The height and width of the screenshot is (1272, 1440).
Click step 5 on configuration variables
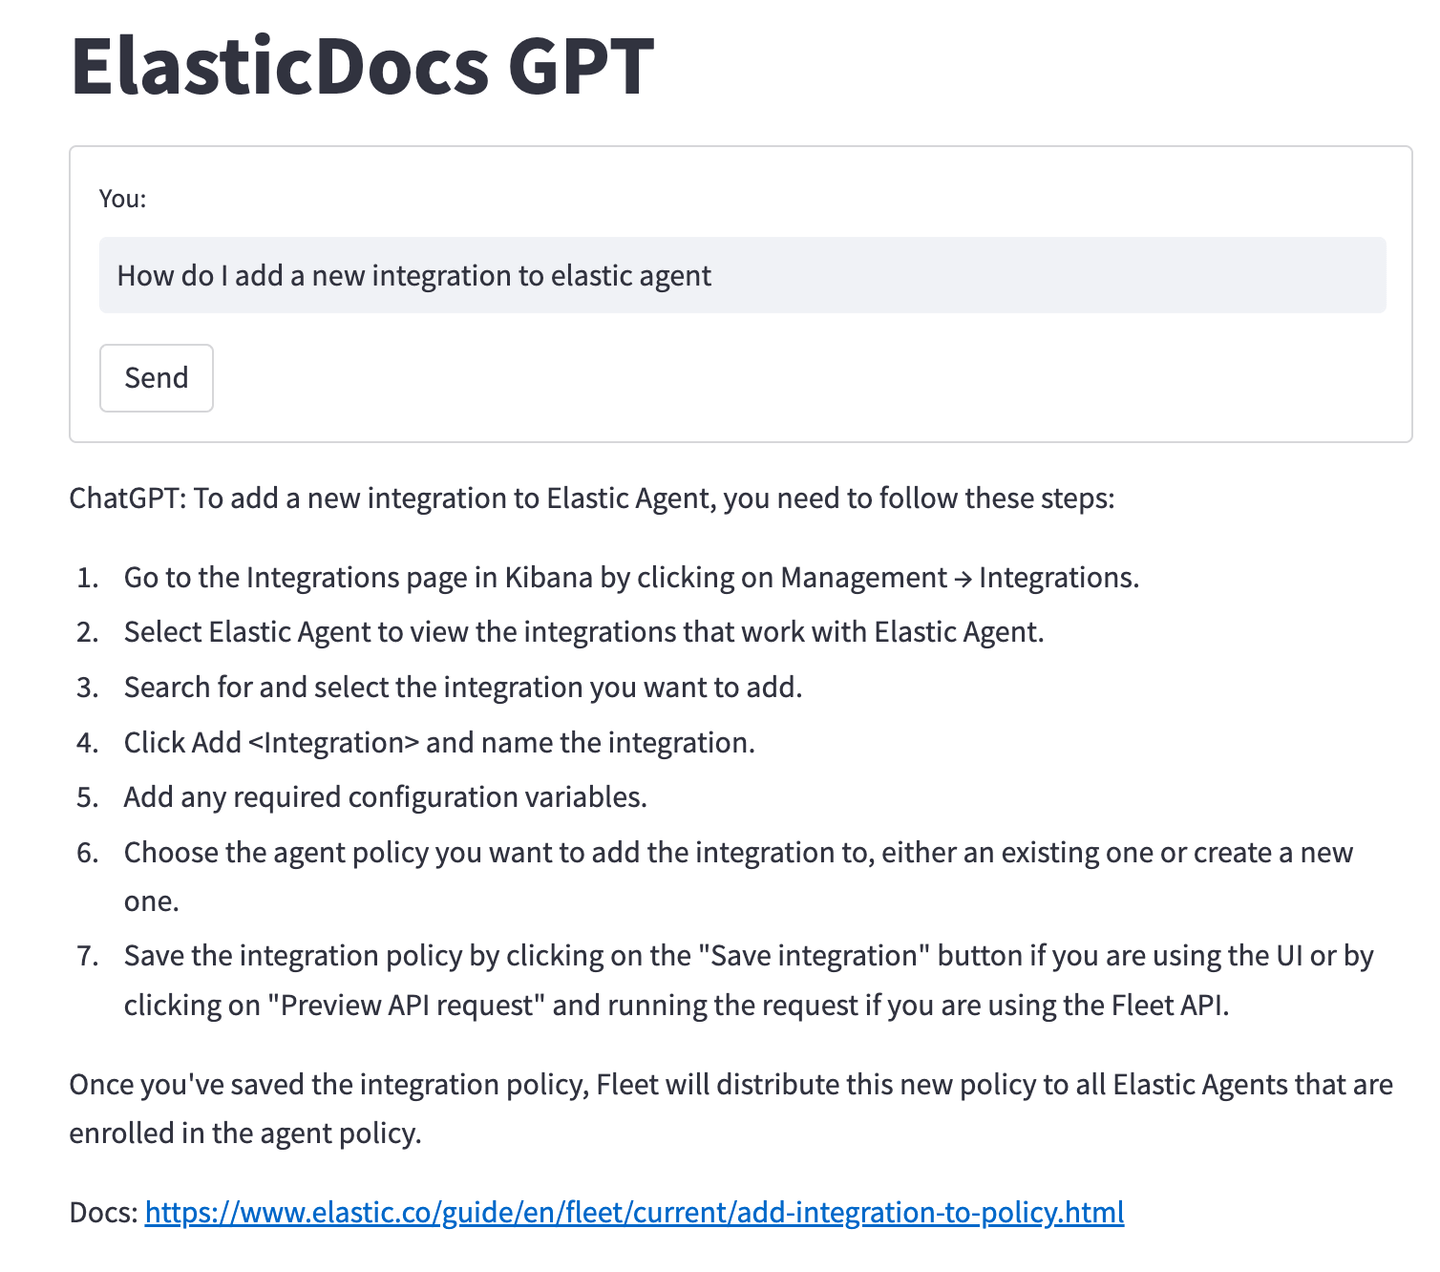385,797
